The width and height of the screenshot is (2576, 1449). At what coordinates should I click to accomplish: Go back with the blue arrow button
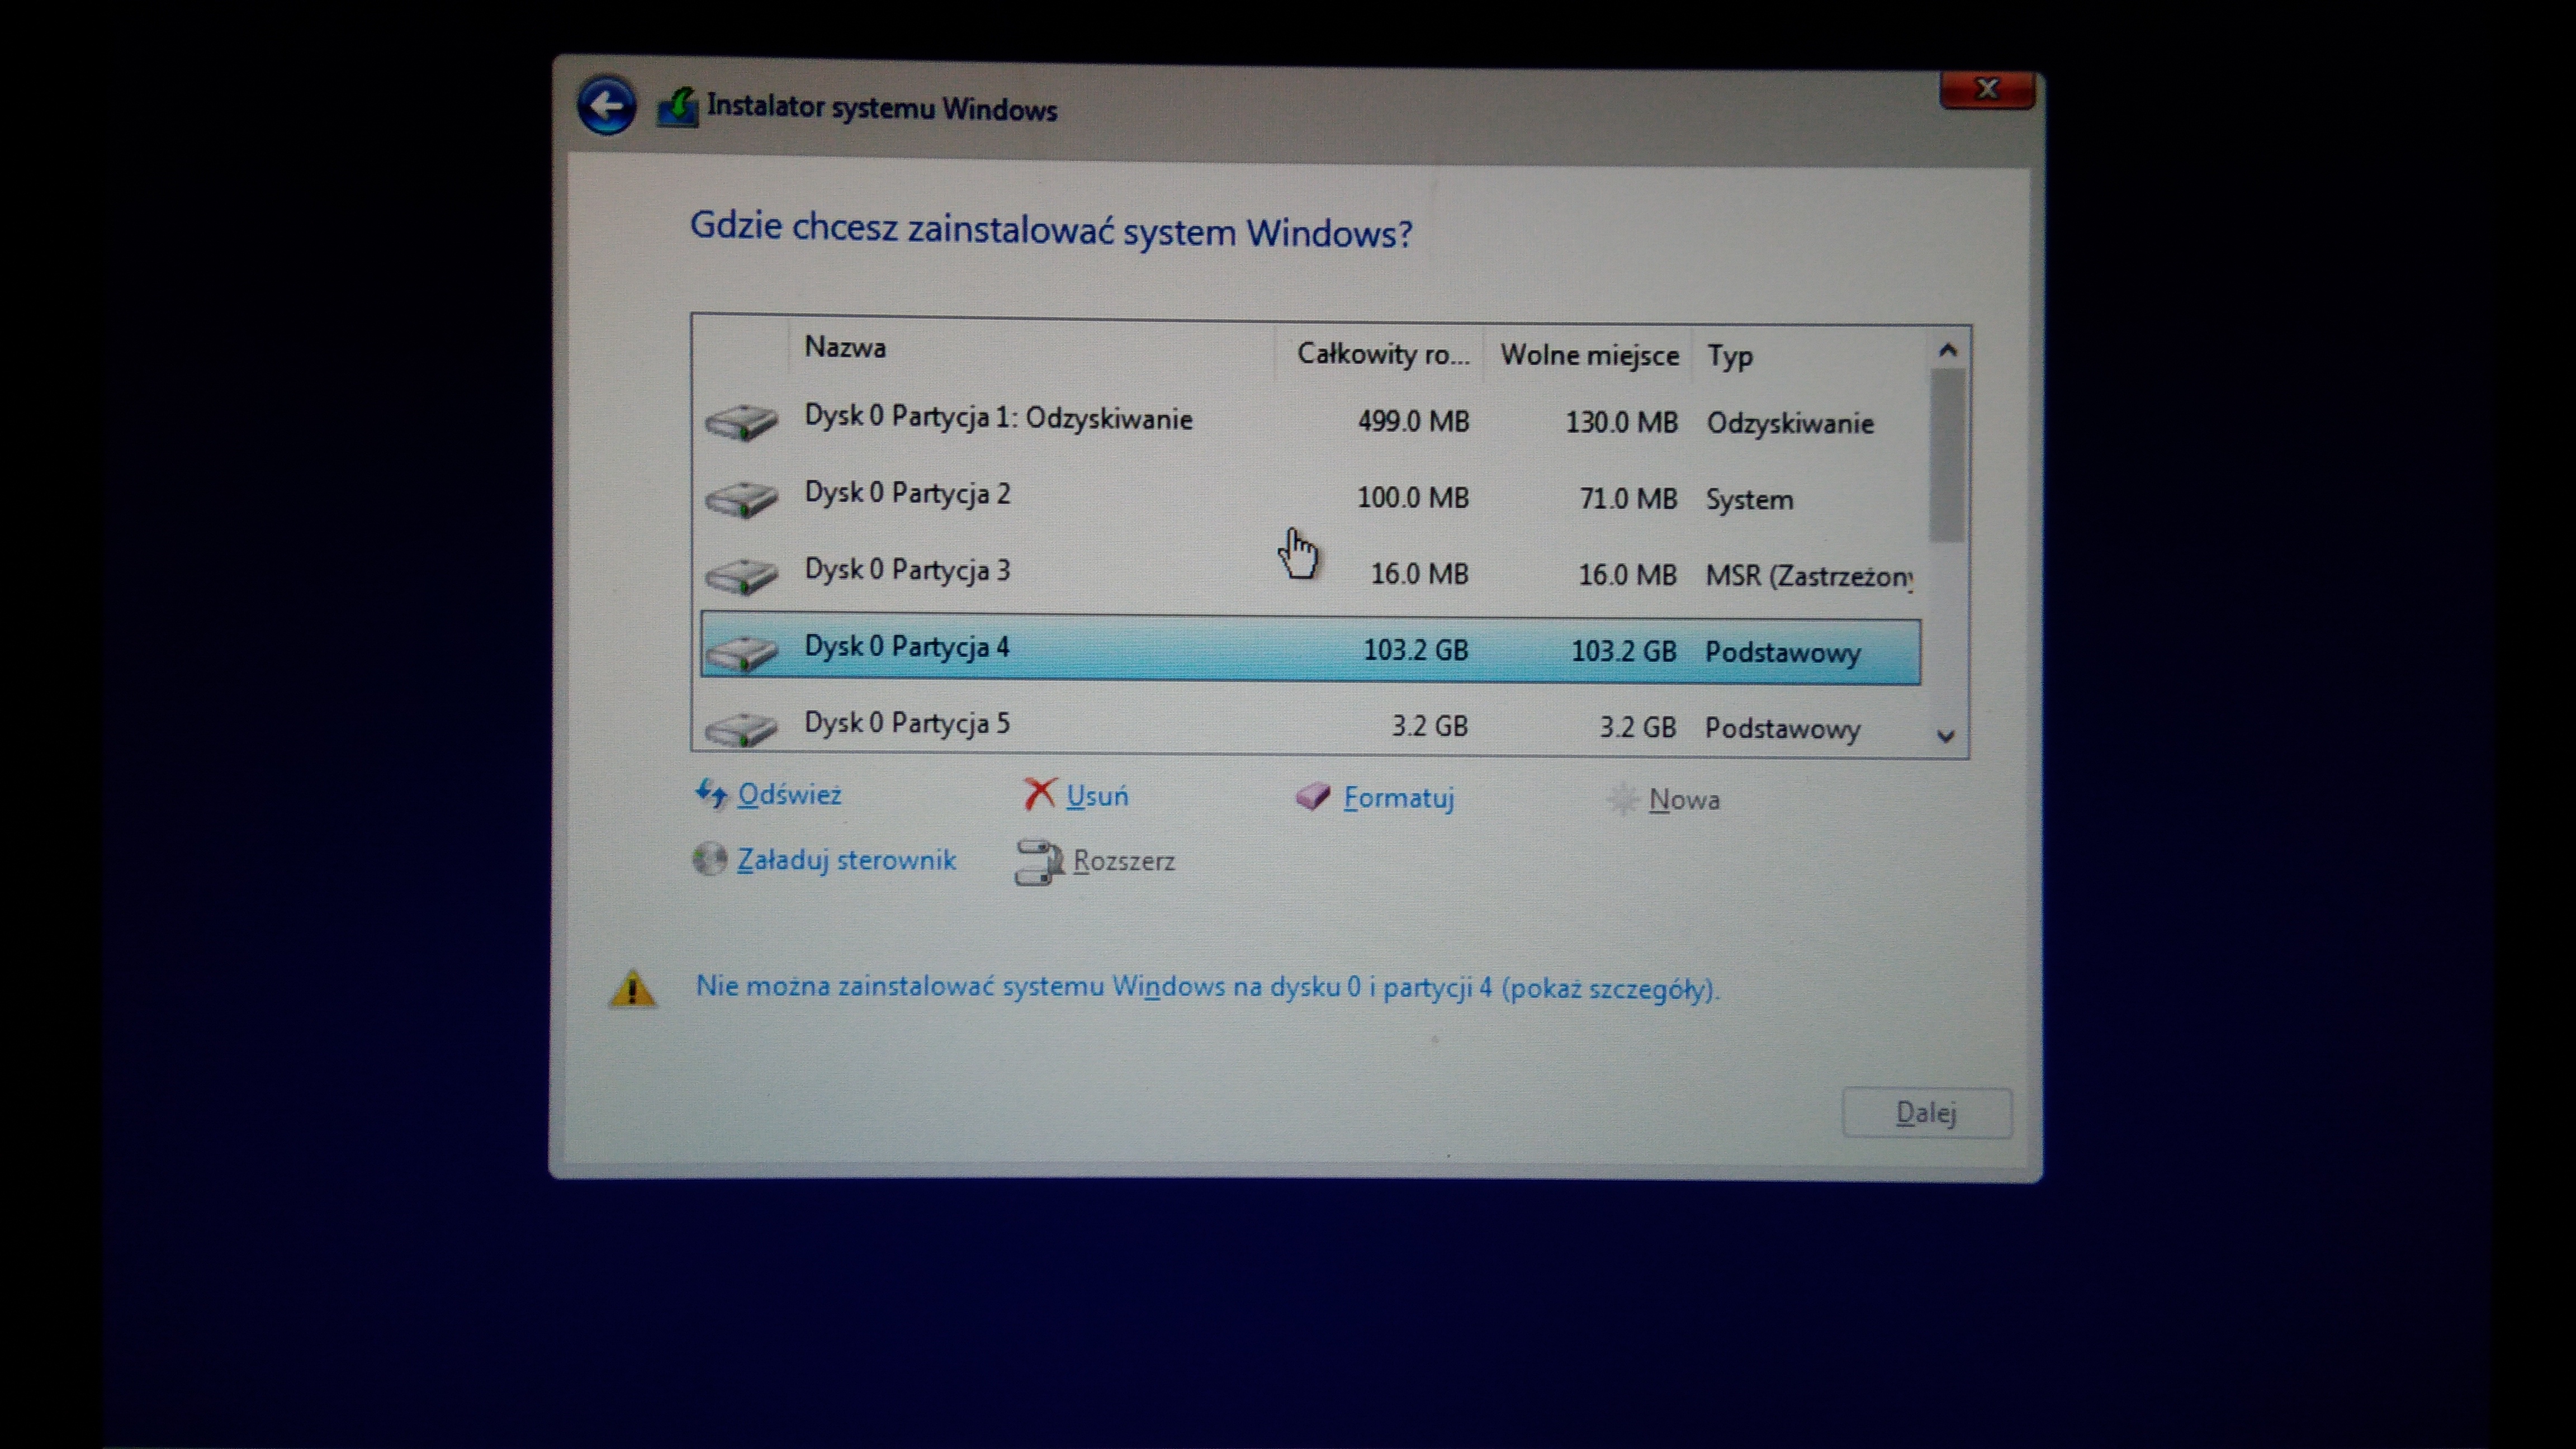606,105
